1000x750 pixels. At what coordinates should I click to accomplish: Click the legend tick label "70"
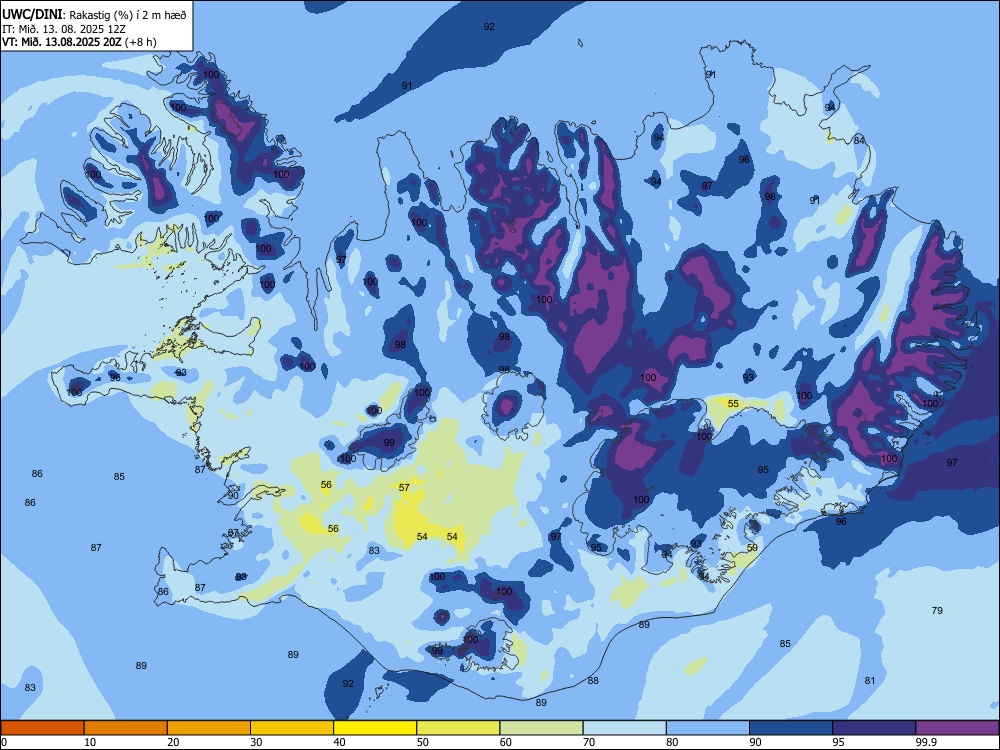tap(589, 742)
